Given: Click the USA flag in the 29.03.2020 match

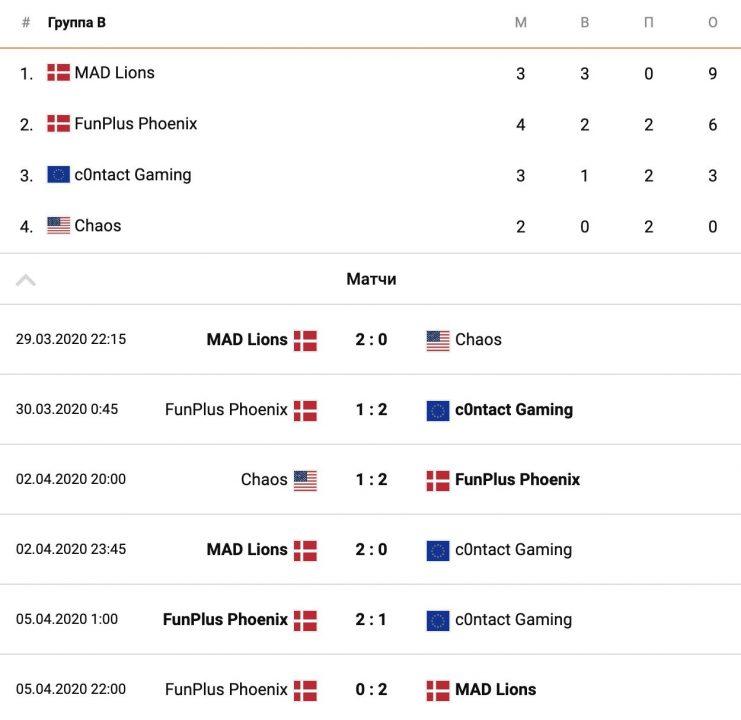Looking at the screenshot, I should click(438, 340).
